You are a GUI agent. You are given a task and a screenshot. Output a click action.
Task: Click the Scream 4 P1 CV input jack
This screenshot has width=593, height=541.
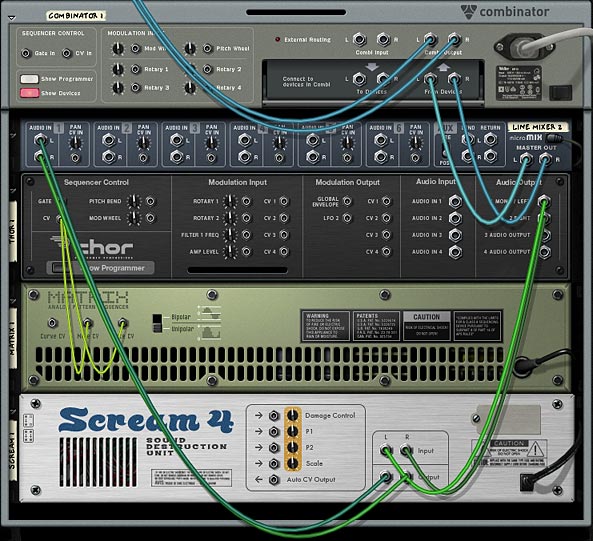click(x=274, y=431)
